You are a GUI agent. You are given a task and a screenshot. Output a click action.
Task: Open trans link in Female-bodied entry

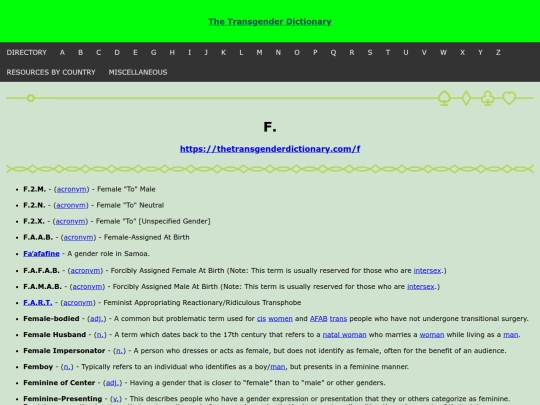(x=338, y=319)
